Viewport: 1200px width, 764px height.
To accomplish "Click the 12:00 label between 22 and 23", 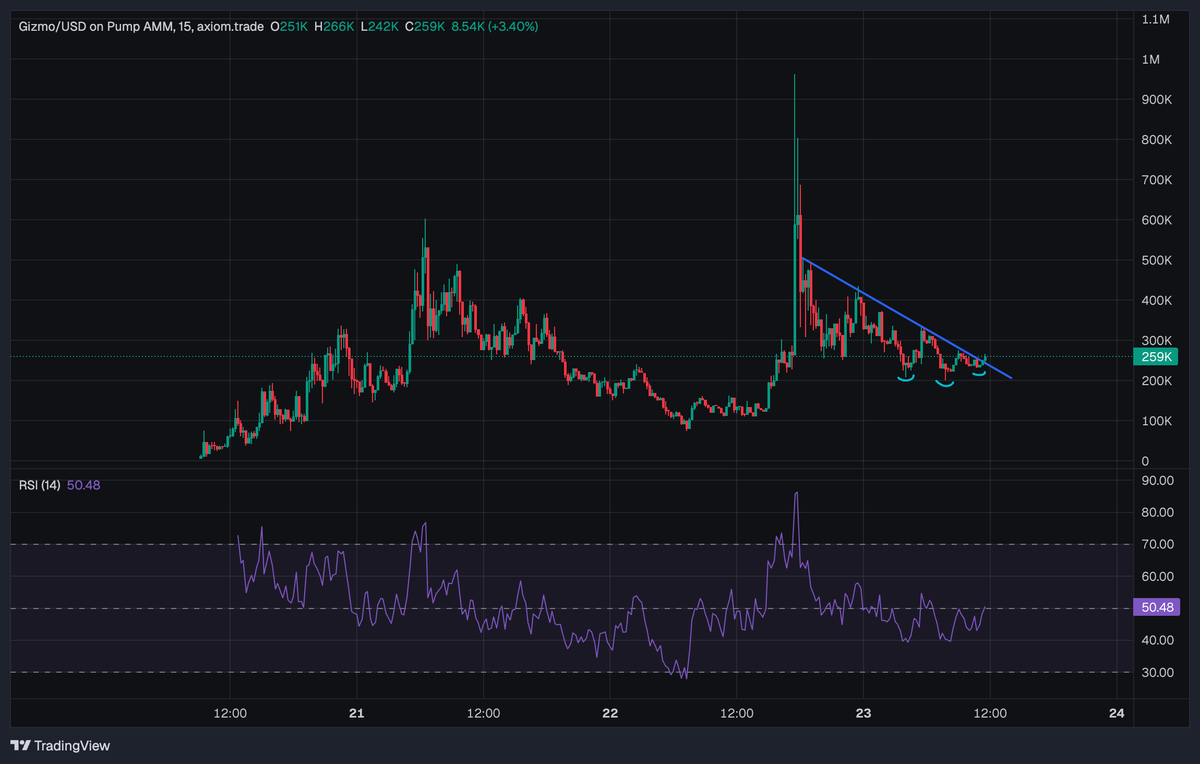I will 736,712.
